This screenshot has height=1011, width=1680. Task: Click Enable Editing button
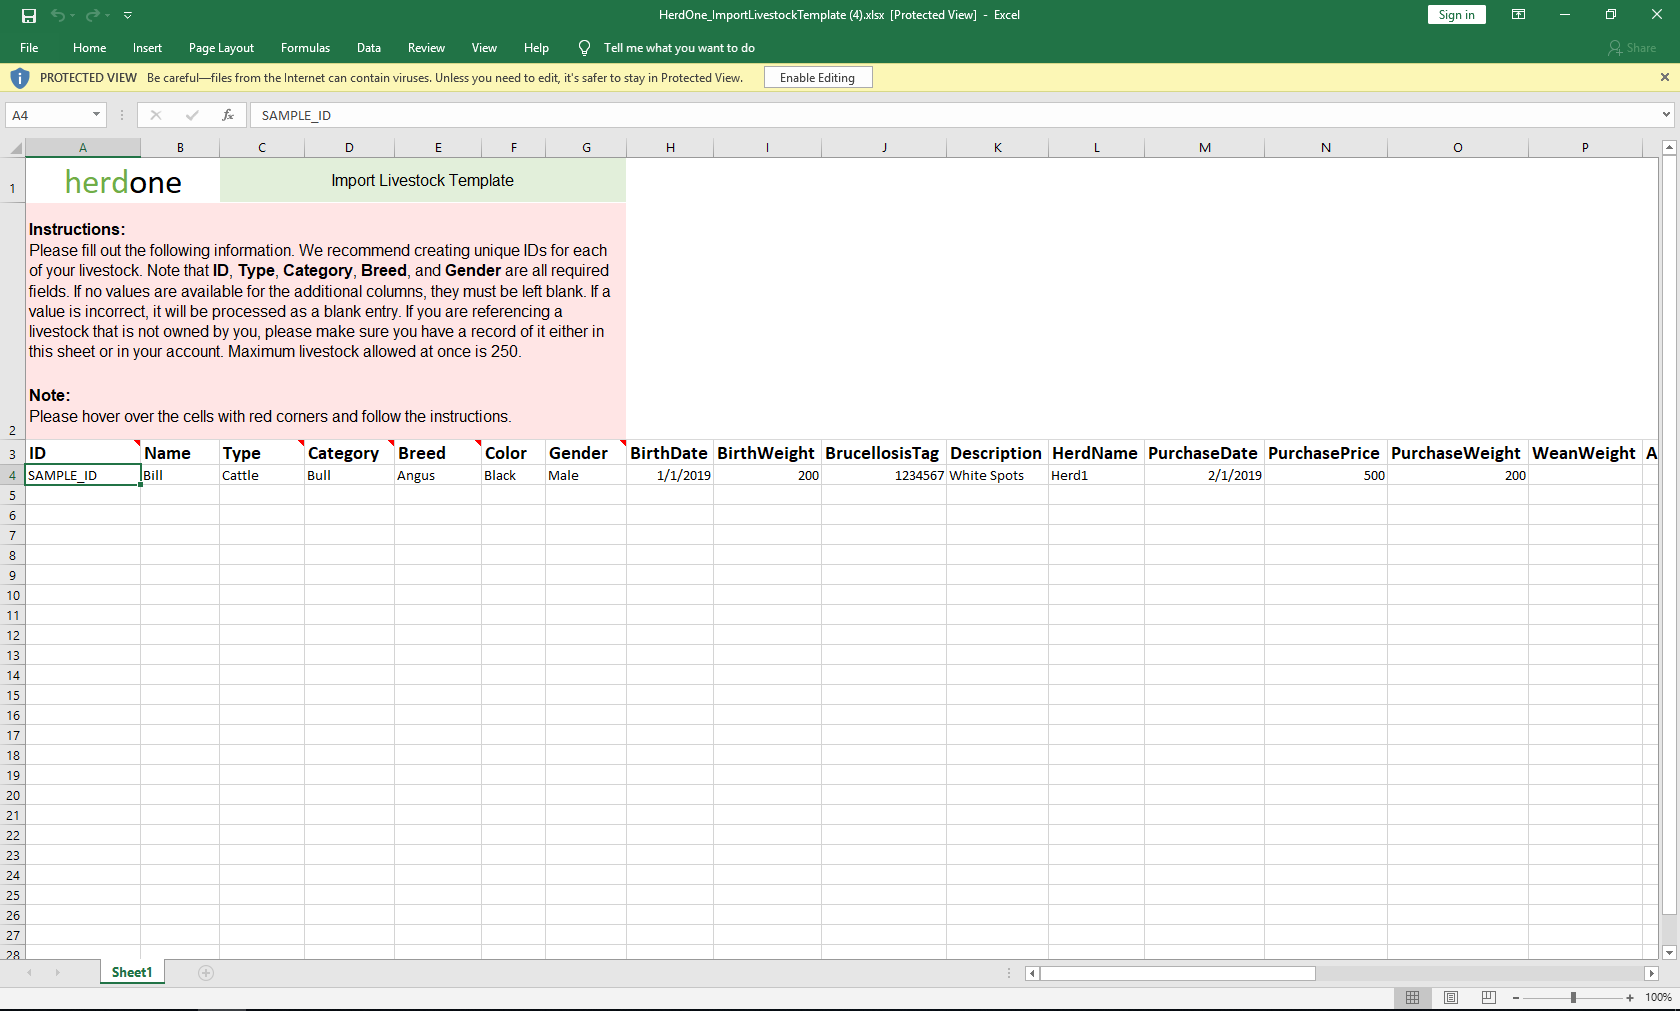[x=818, y=78]
